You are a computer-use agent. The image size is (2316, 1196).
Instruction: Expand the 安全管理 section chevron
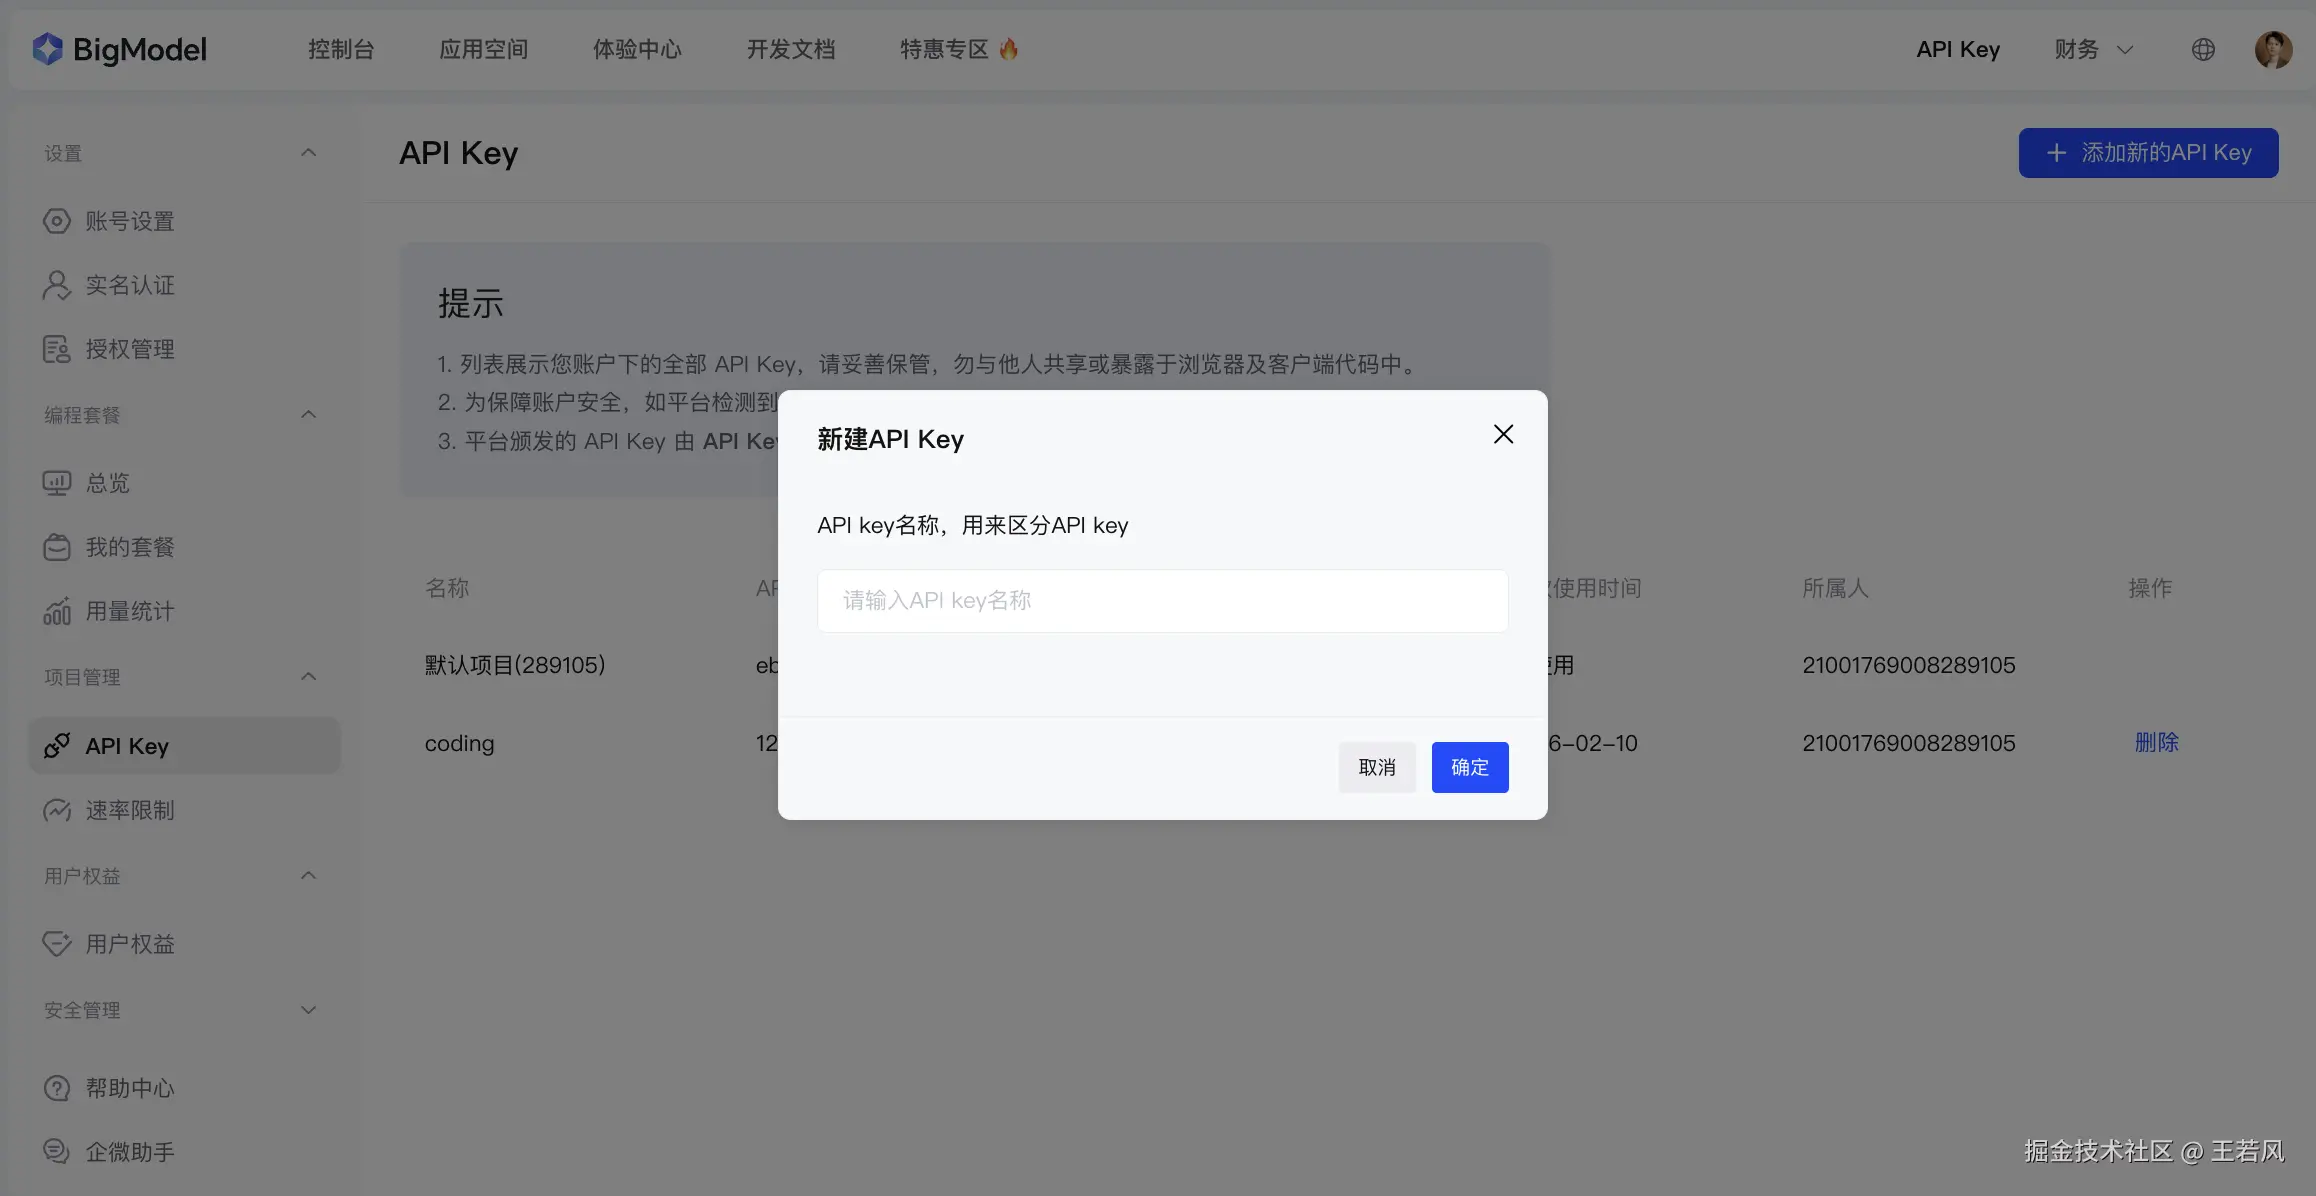point(308,1010)
